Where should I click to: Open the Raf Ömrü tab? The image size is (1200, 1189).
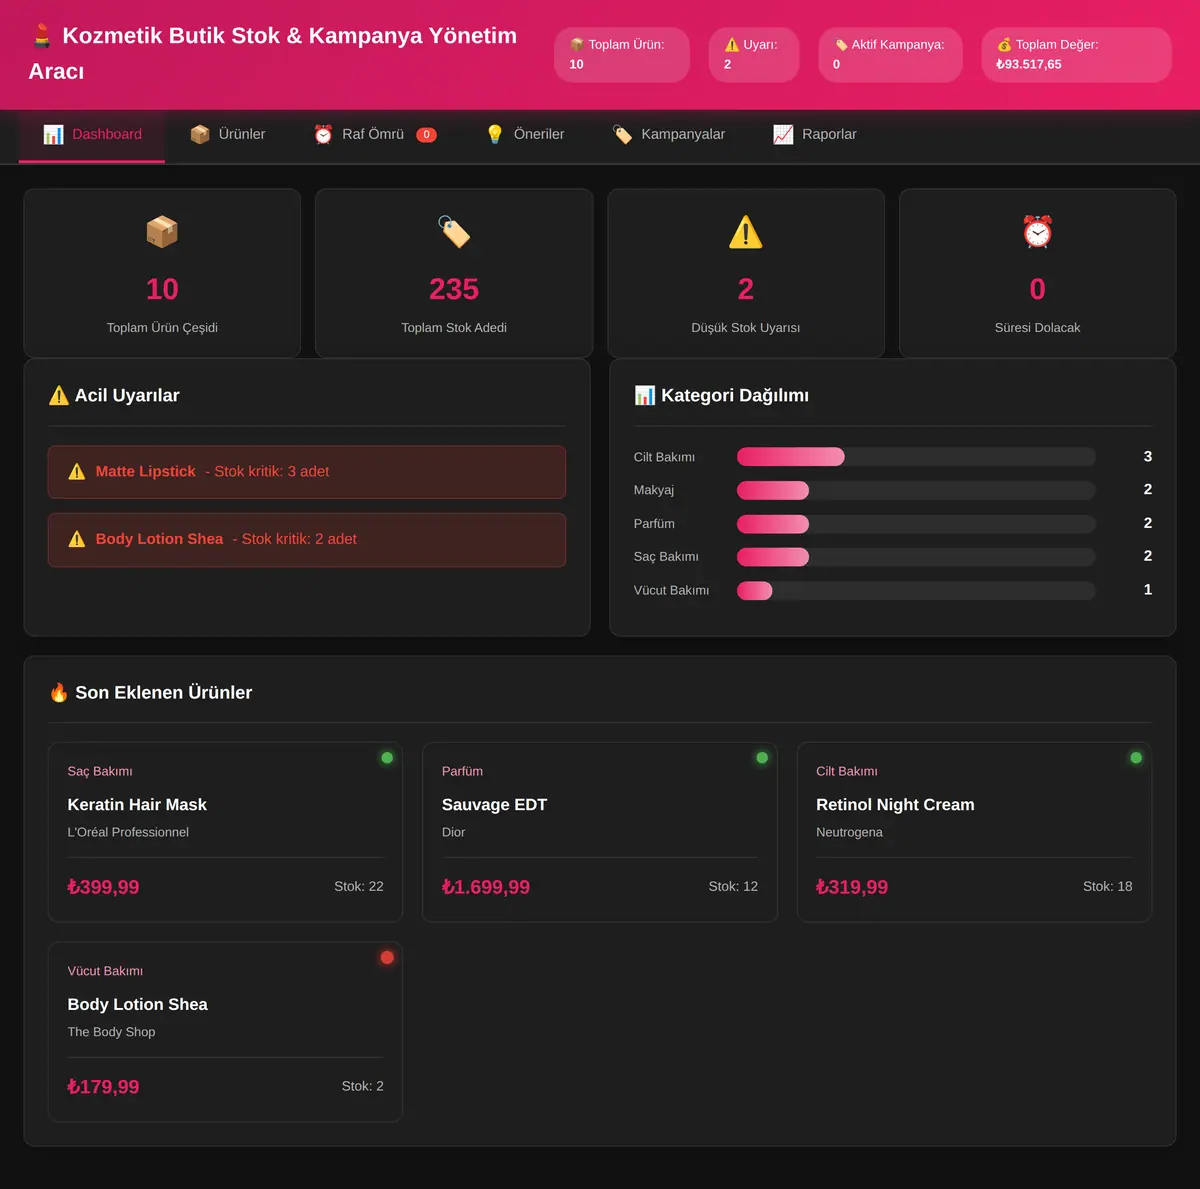tap(375, 135)
